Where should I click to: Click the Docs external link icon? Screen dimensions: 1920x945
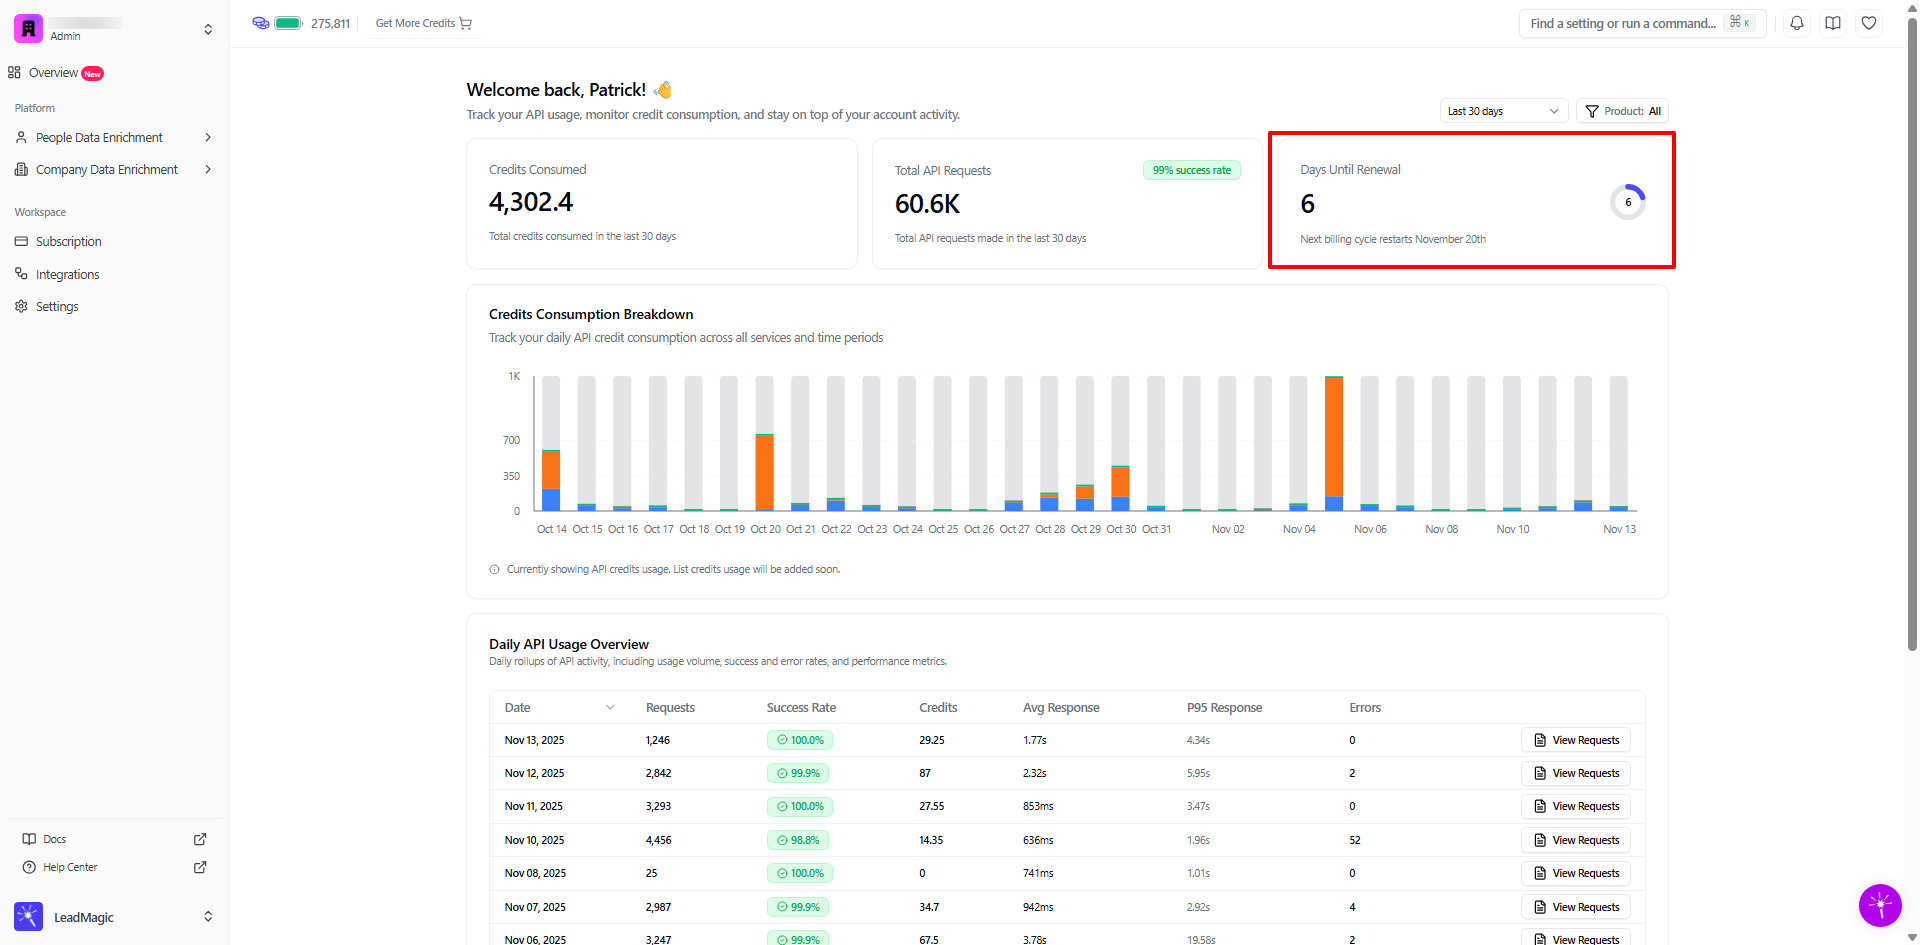click(200, 839)
